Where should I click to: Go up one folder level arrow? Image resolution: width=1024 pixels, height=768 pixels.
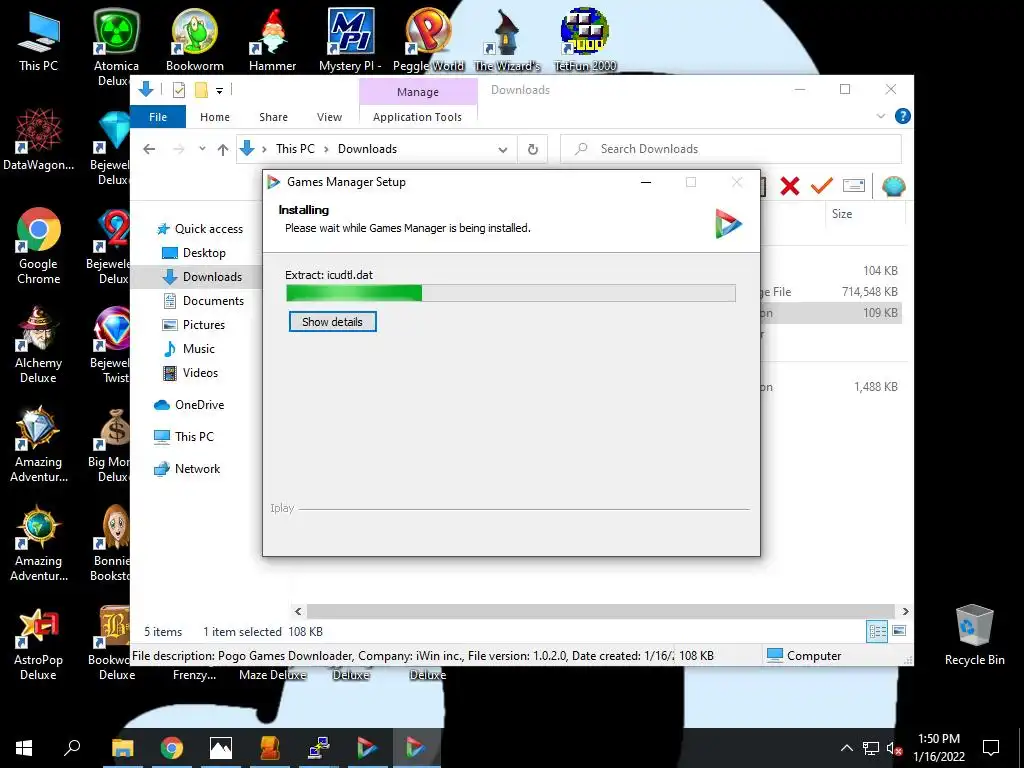pos(223,150)
